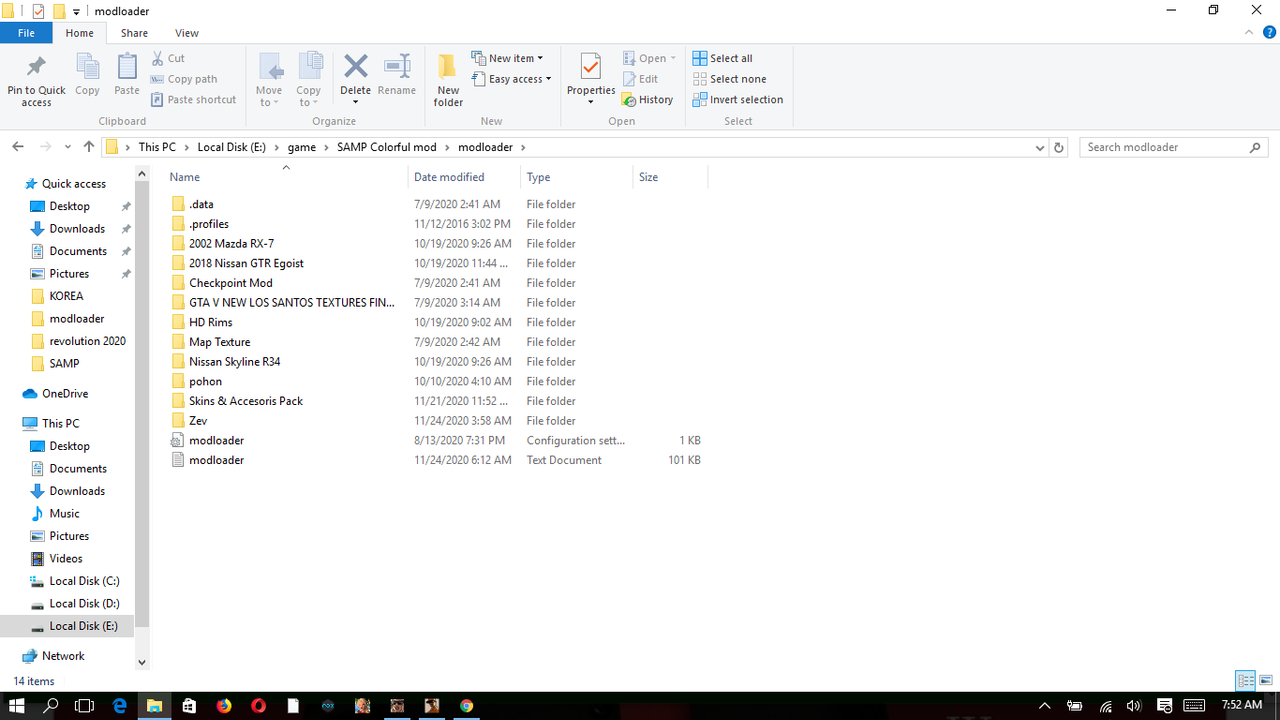Screen dimensions: 1280x720
Task: Open the Copy to dropdown
Action: pos(309,80)
